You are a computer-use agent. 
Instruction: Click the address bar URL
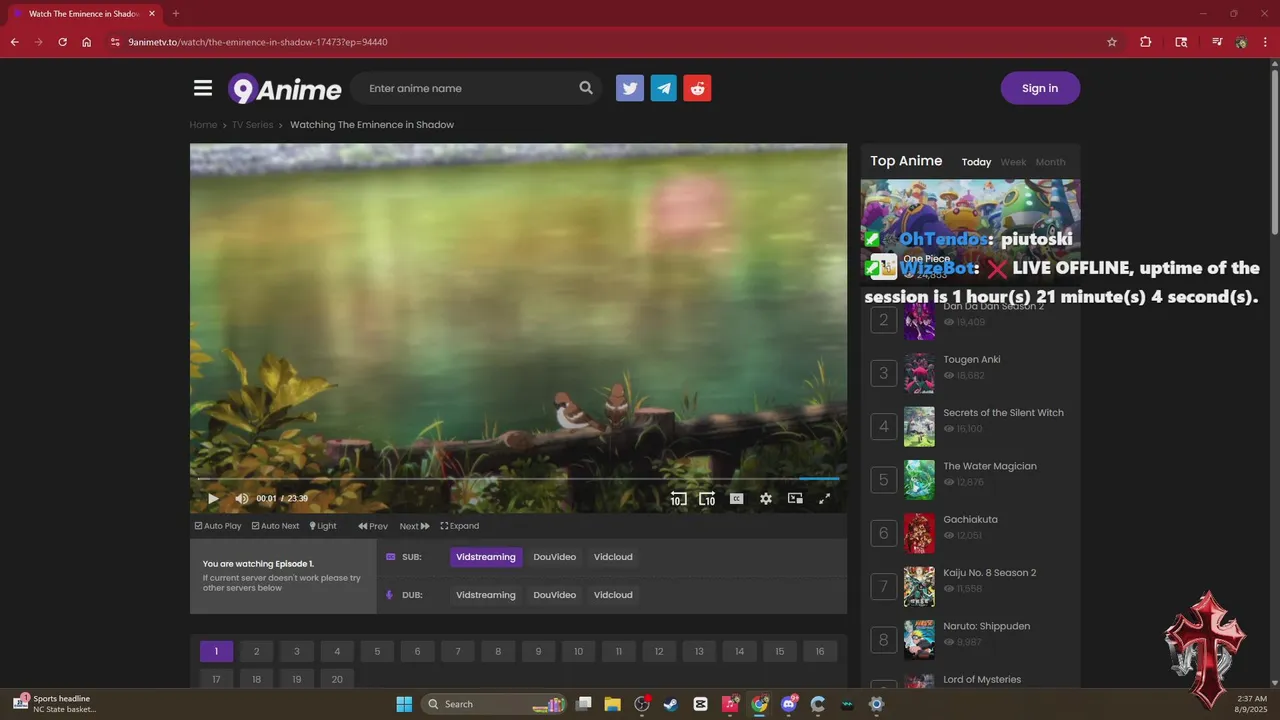pos(258,42)
